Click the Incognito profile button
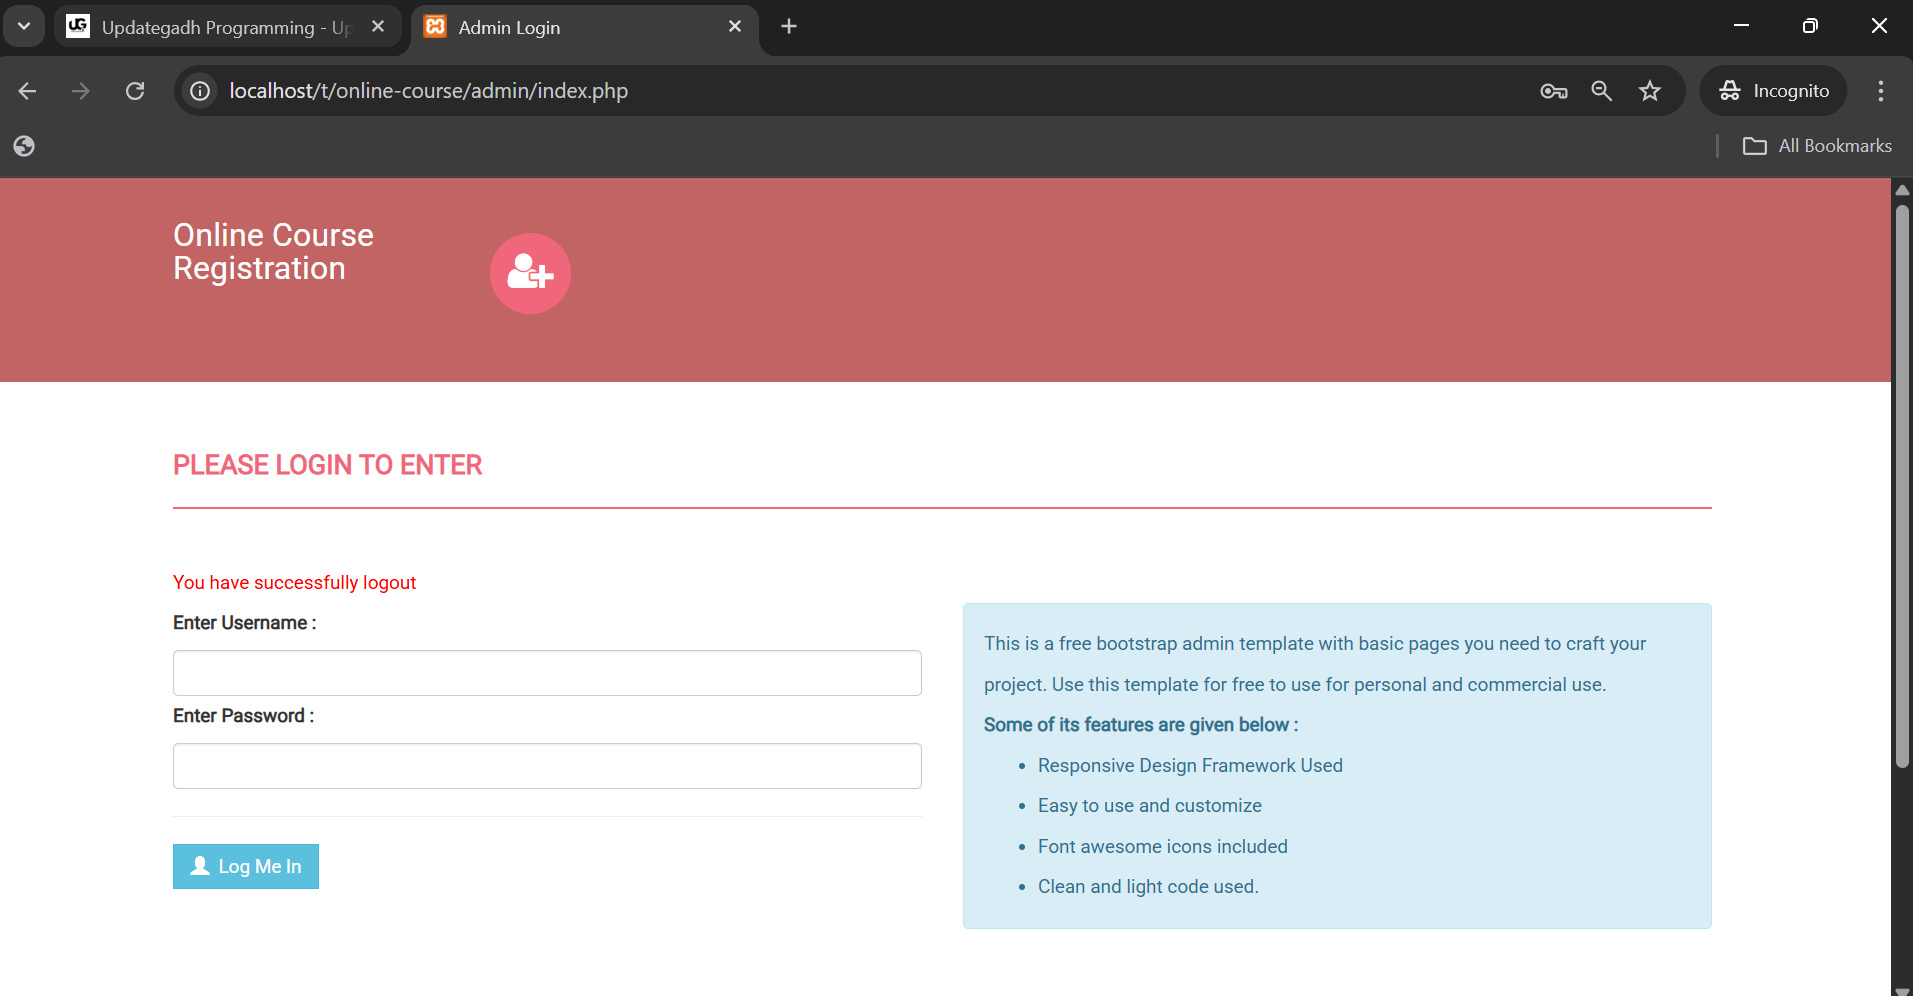Screen dimensions: 1913x996 1773,91
